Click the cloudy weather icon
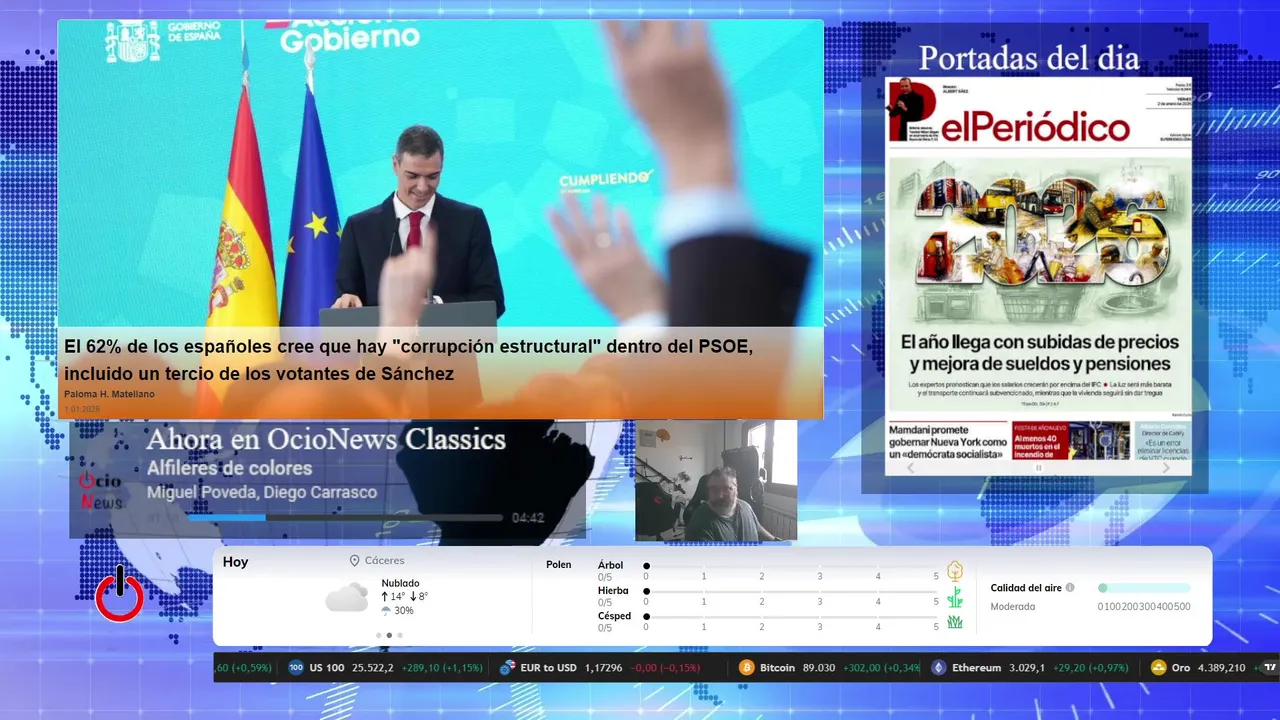This screenshot has width=1280, height=720. pos(347,598)
